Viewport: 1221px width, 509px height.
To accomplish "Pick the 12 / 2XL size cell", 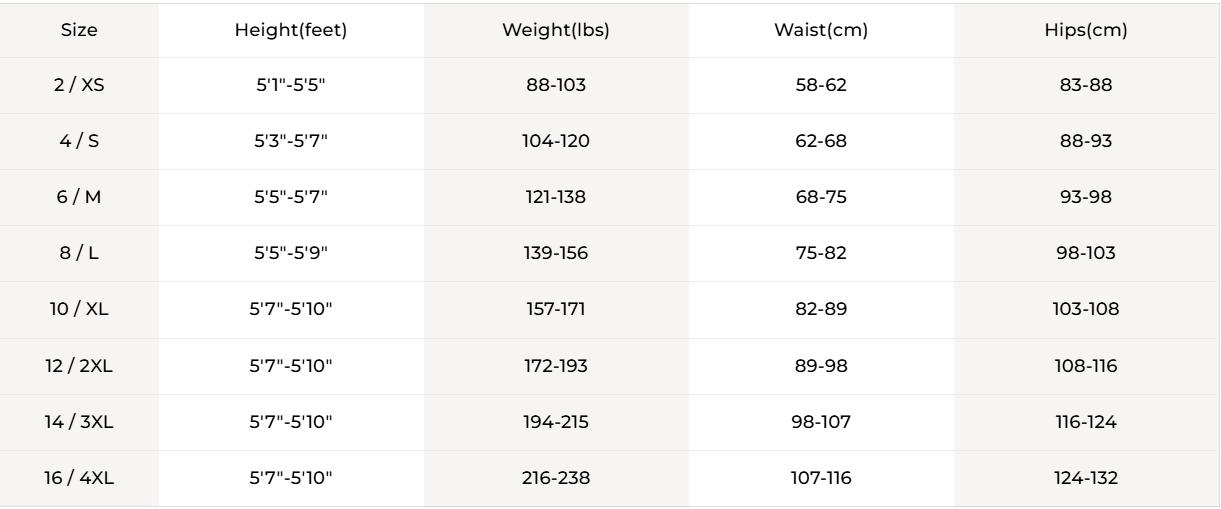I will 79,367.
